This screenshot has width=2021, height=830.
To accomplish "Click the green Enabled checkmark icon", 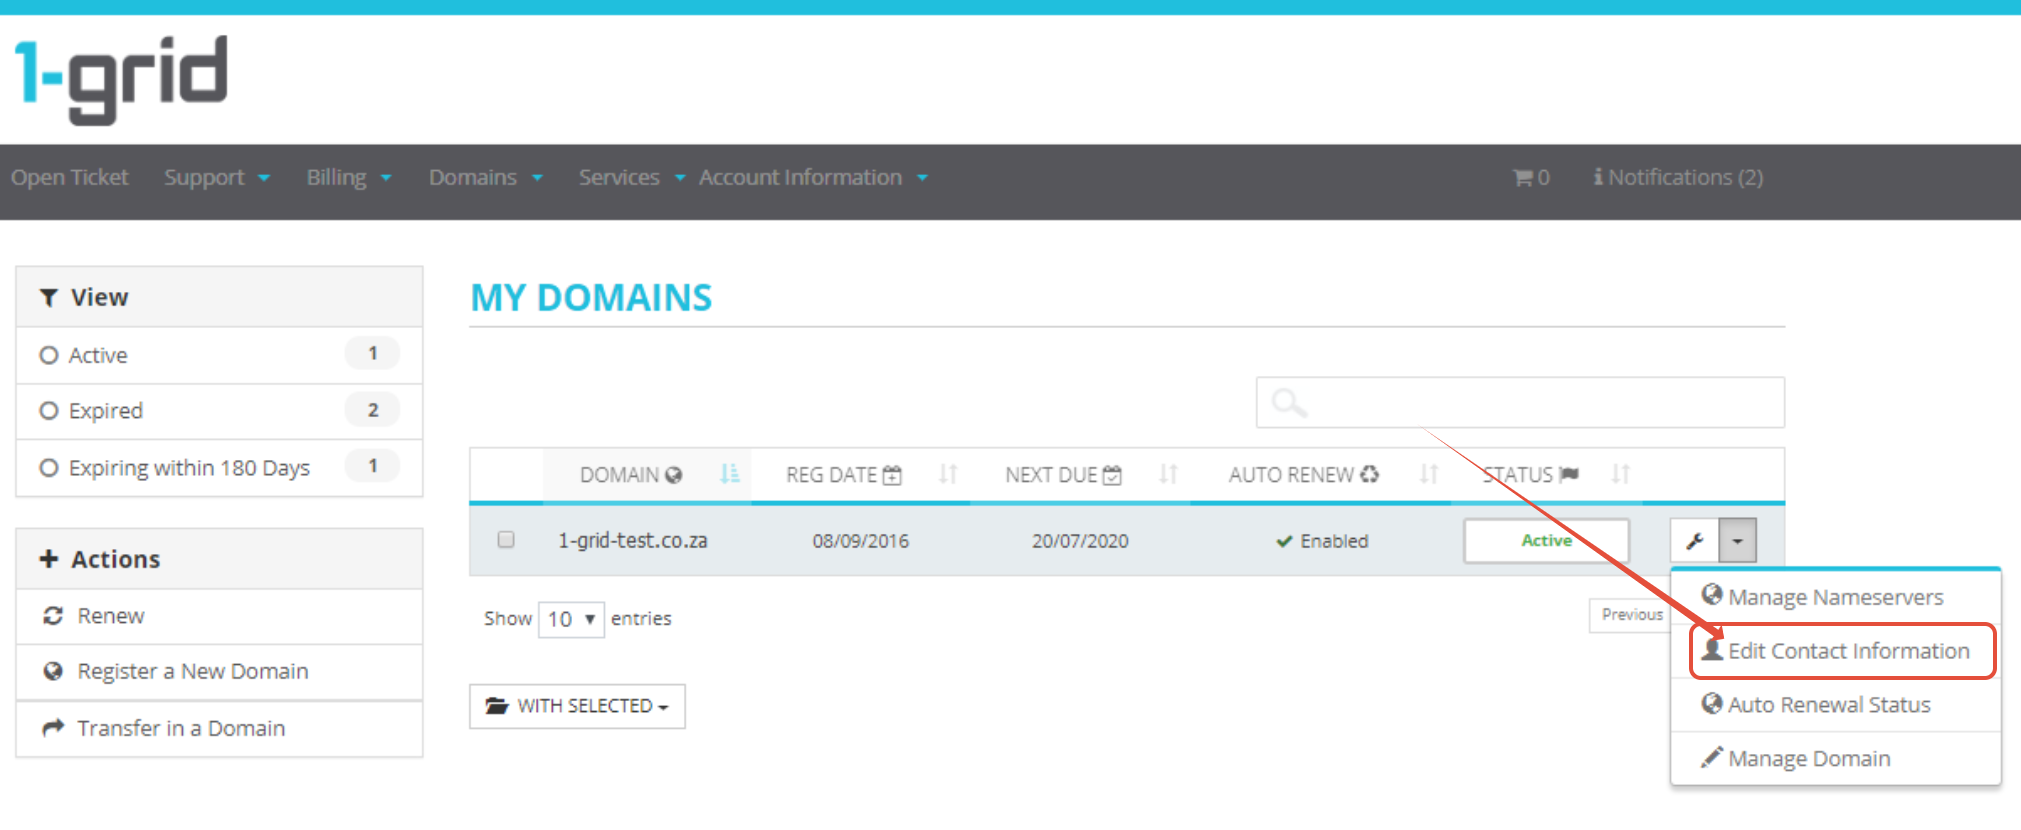I will pyautogui.click(x=1284, y=541).
